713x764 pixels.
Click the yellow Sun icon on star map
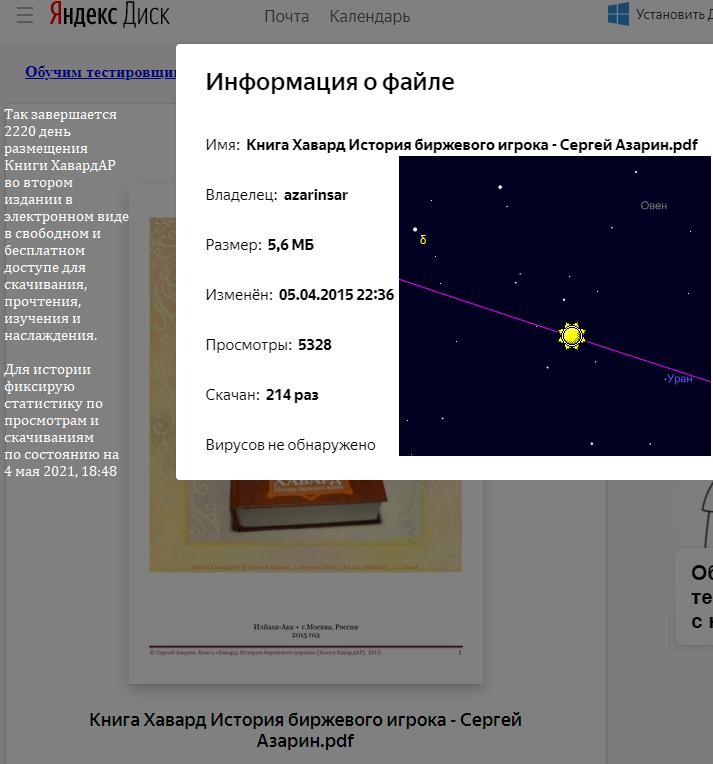[x=571, y=336]
